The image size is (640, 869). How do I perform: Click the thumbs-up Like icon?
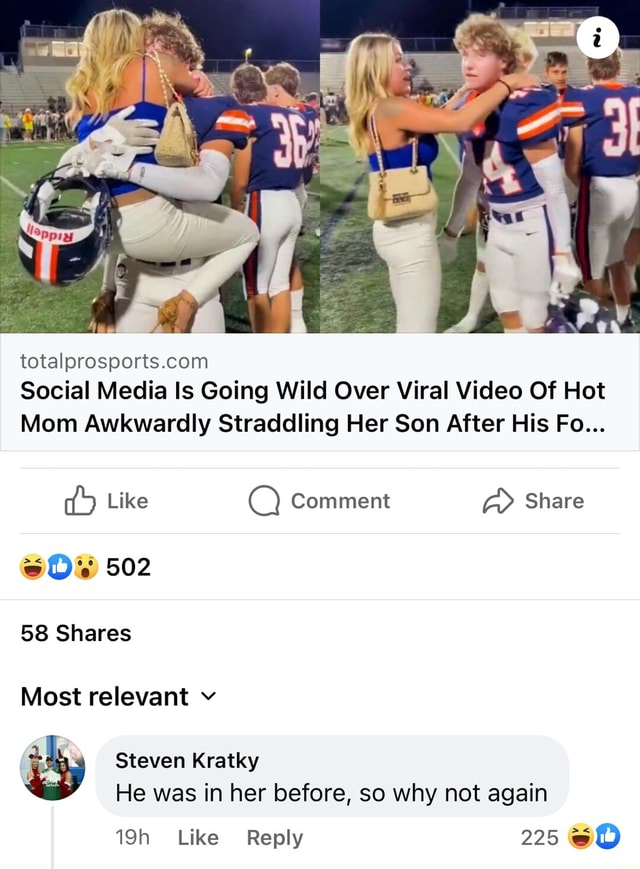click(x=79, y=501)
